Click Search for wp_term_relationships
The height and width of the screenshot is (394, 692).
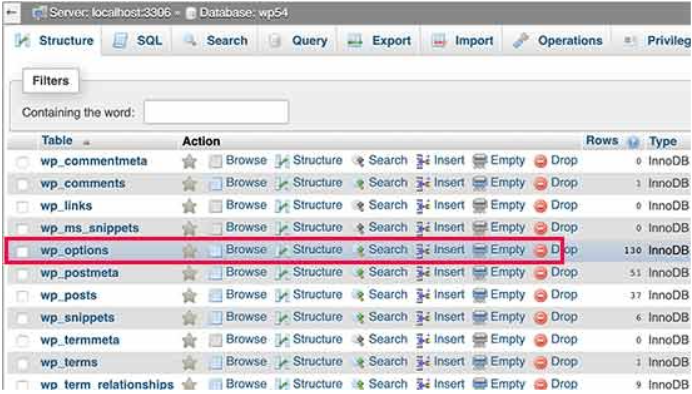click(x=388, y=384)
